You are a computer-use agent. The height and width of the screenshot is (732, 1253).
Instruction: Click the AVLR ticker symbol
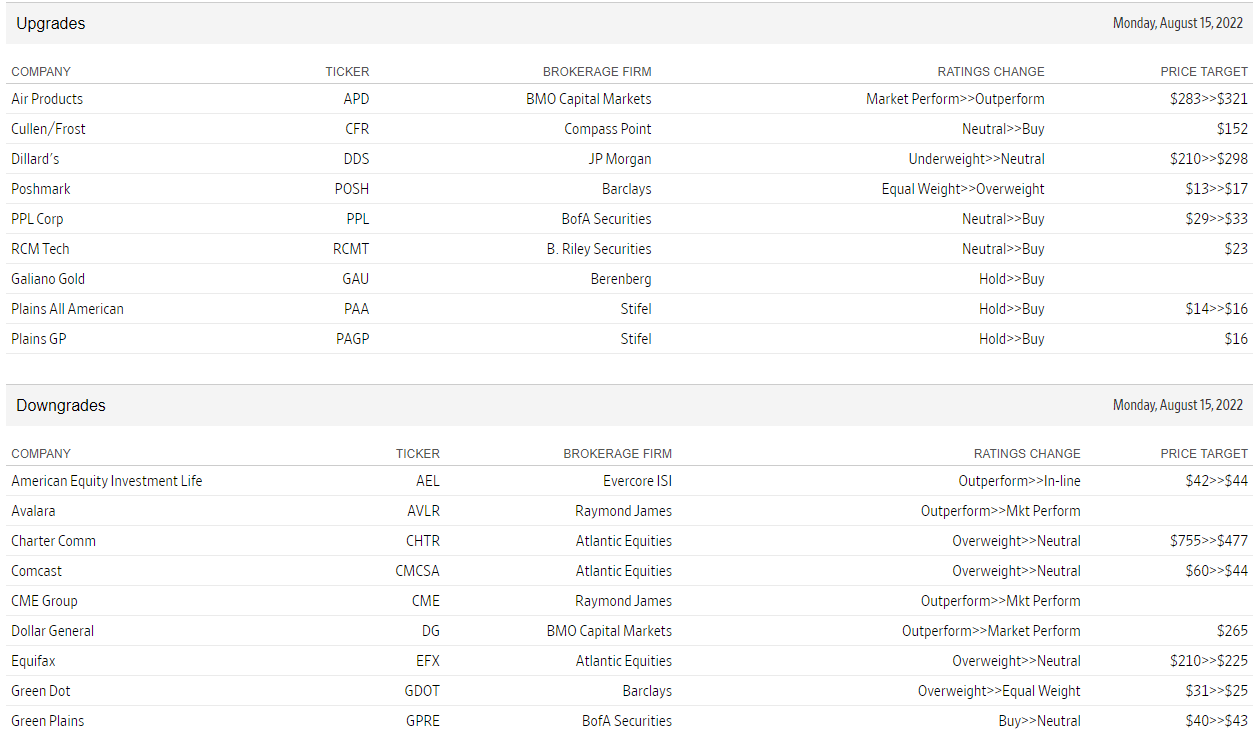423,511
